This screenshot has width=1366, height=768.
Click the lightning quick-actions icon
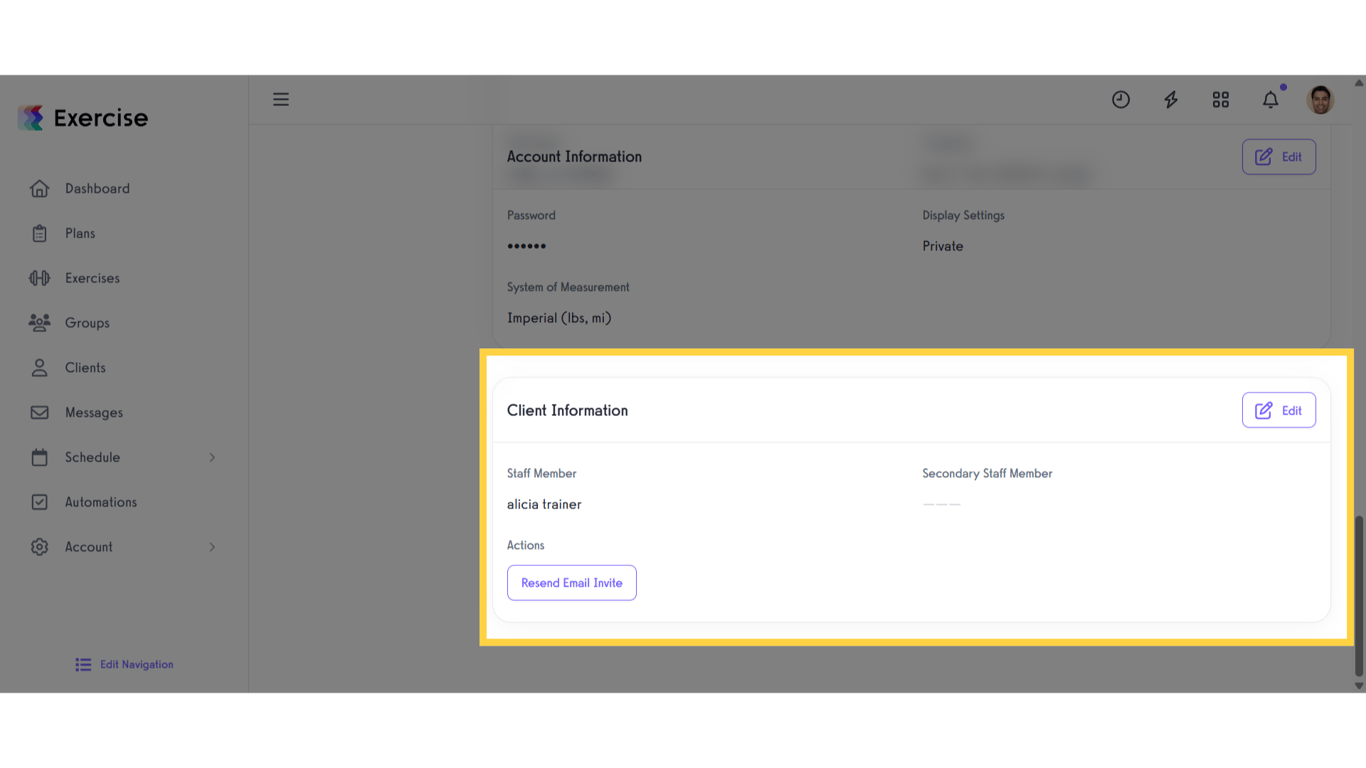point(1170,99)
